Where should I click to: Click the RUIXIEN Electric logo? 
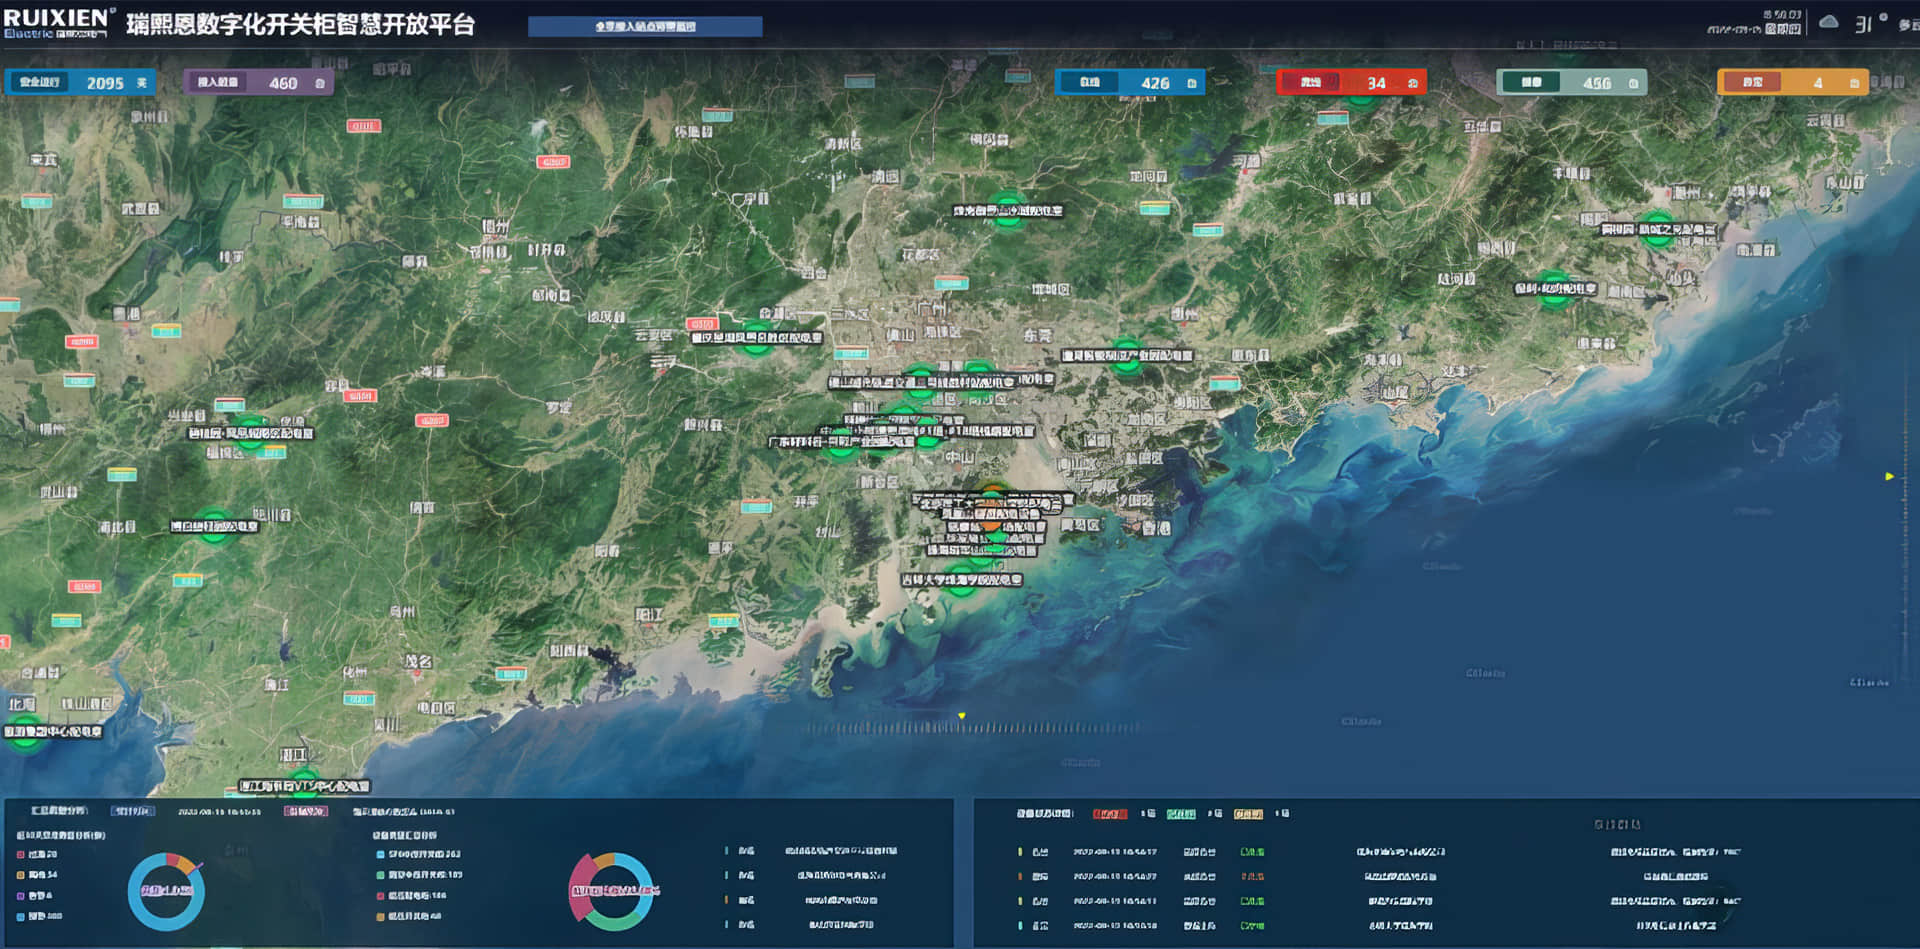click(58, 23)
